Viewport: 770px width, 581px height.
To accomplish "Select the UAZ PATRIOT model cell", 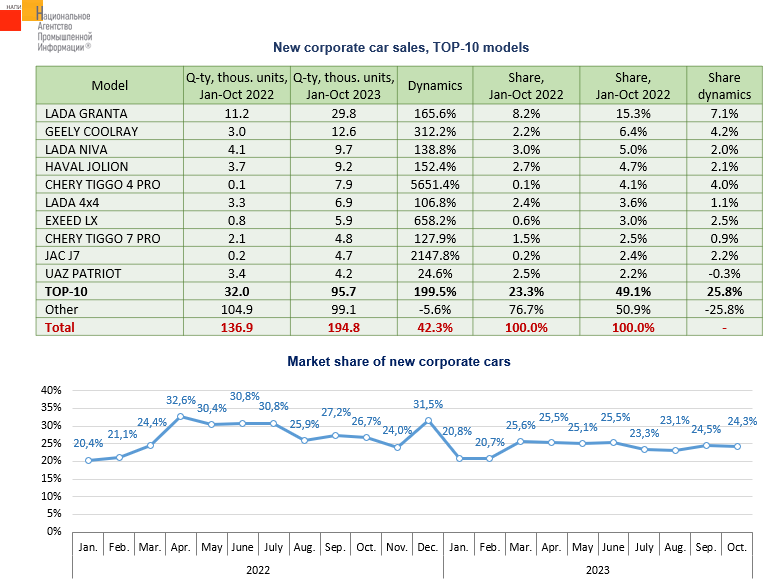I will tap(84, 273).
